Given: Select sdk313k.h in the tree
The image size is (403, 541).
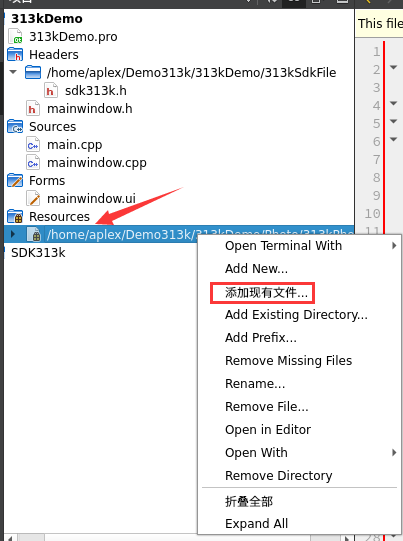Looking at the screenshot, I should click(96, 91).
